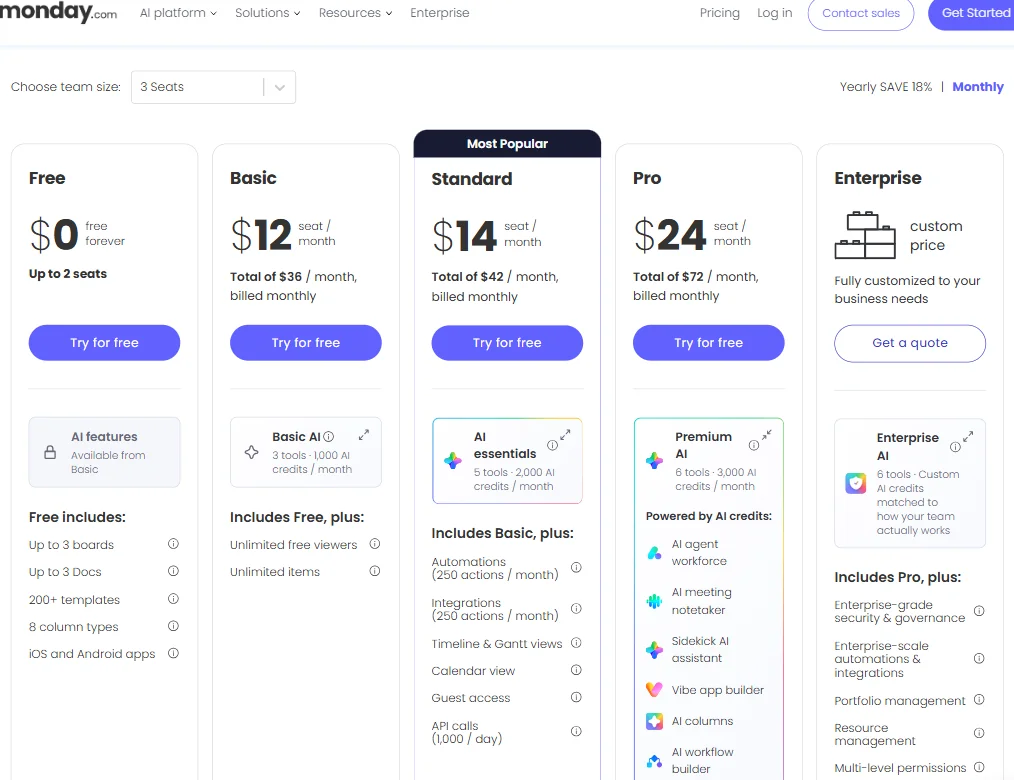Open info for Up to 3 boards
Viewport: 1014px width, 780px height.
[x=173, y=544]
